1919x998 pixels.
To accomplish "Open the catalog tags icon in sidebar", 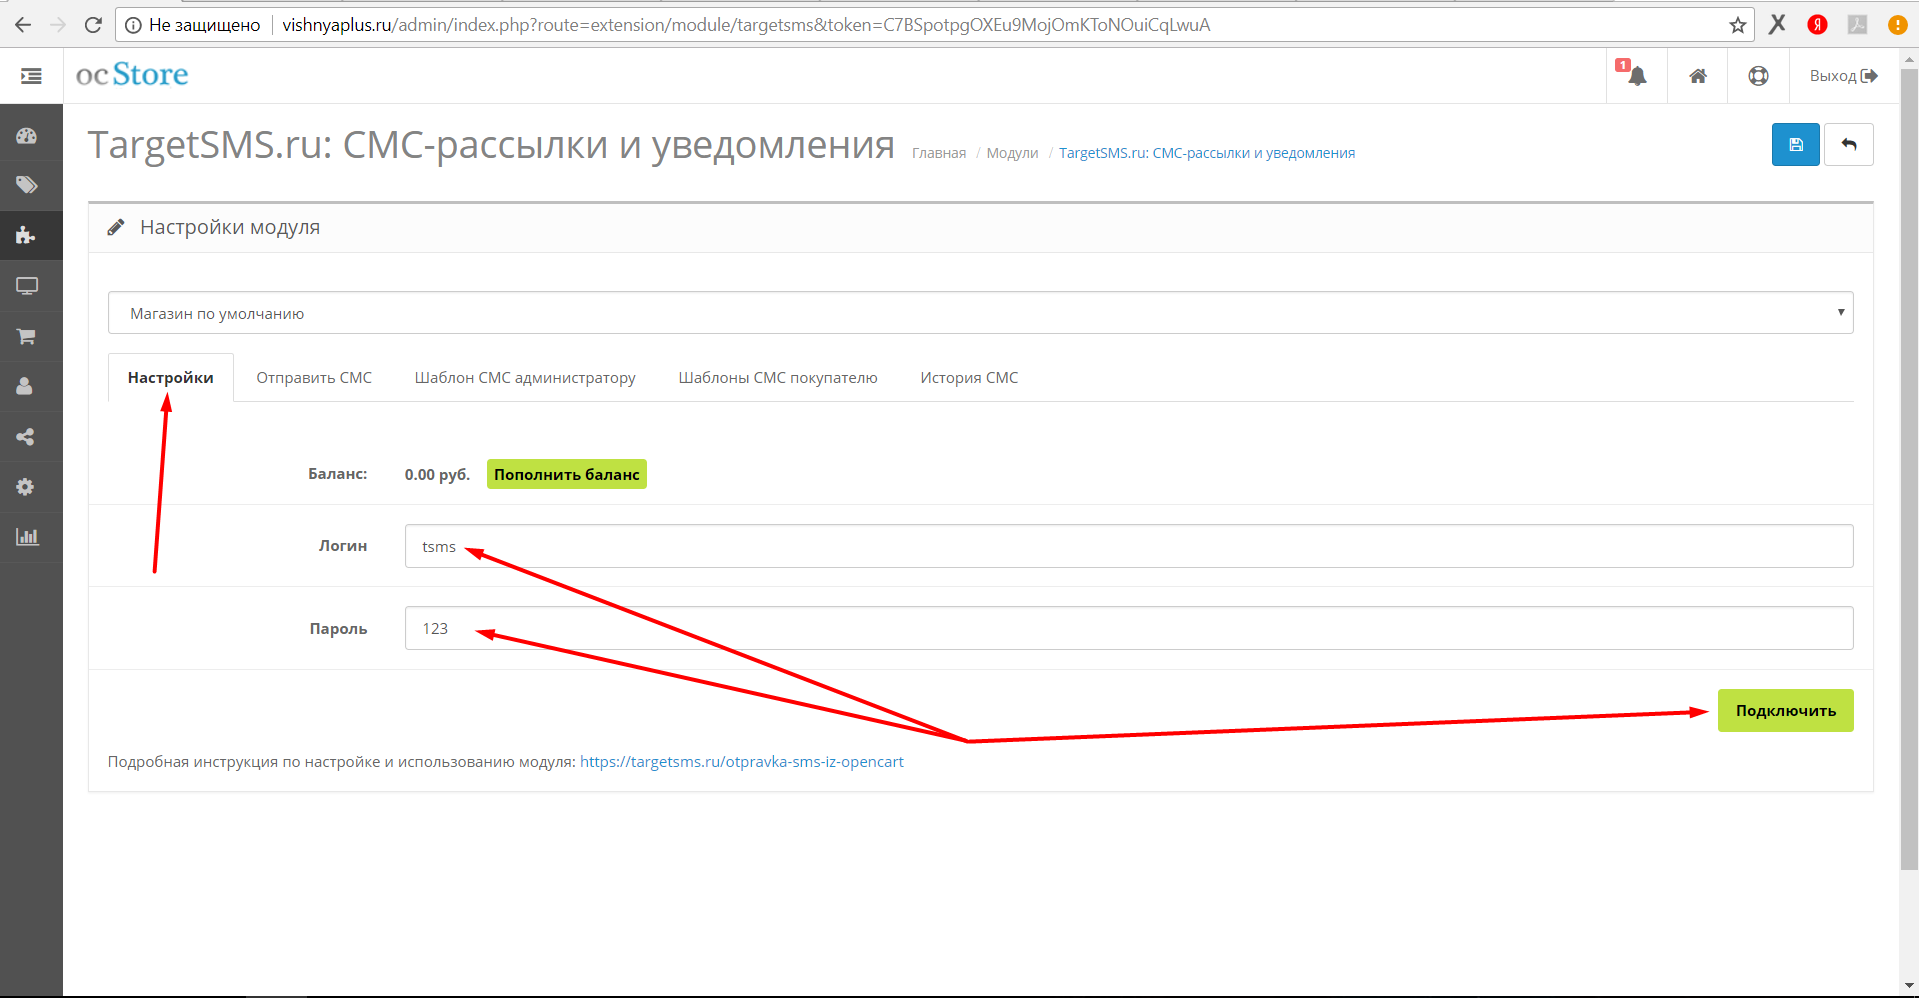I will (x=27, y=185).
